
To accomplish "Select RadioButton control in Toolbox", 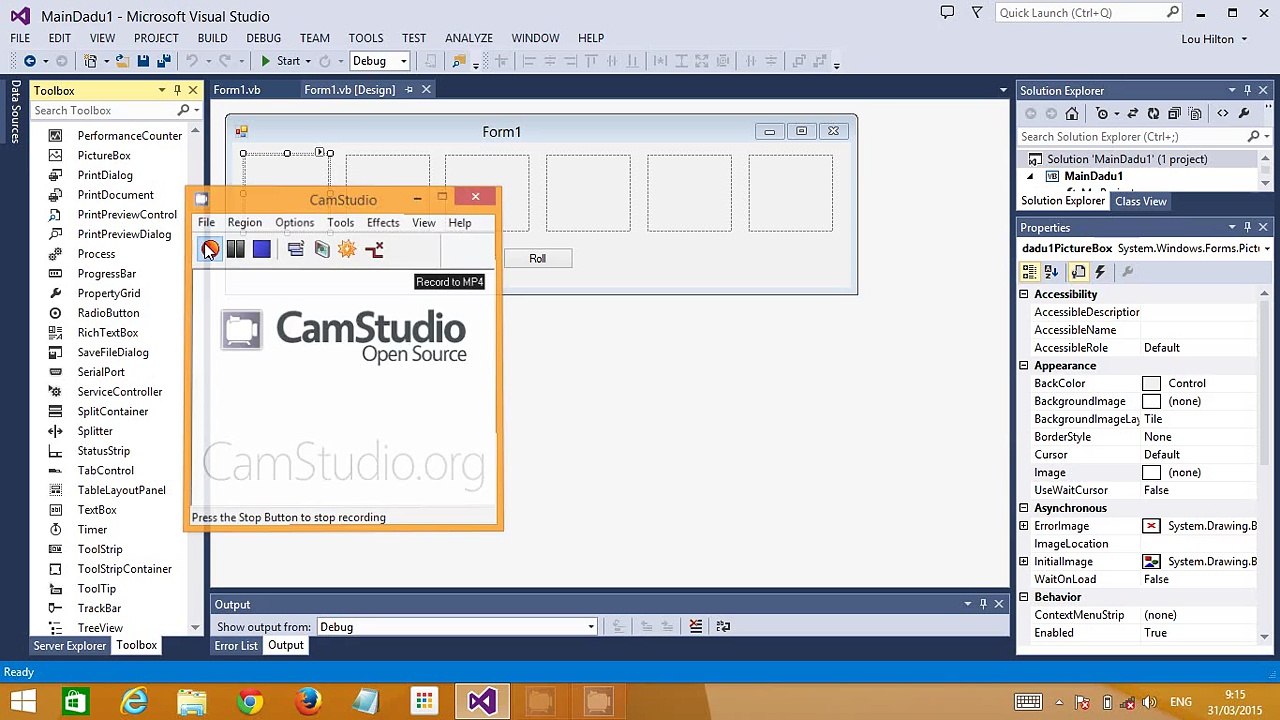I will [108, 313].
